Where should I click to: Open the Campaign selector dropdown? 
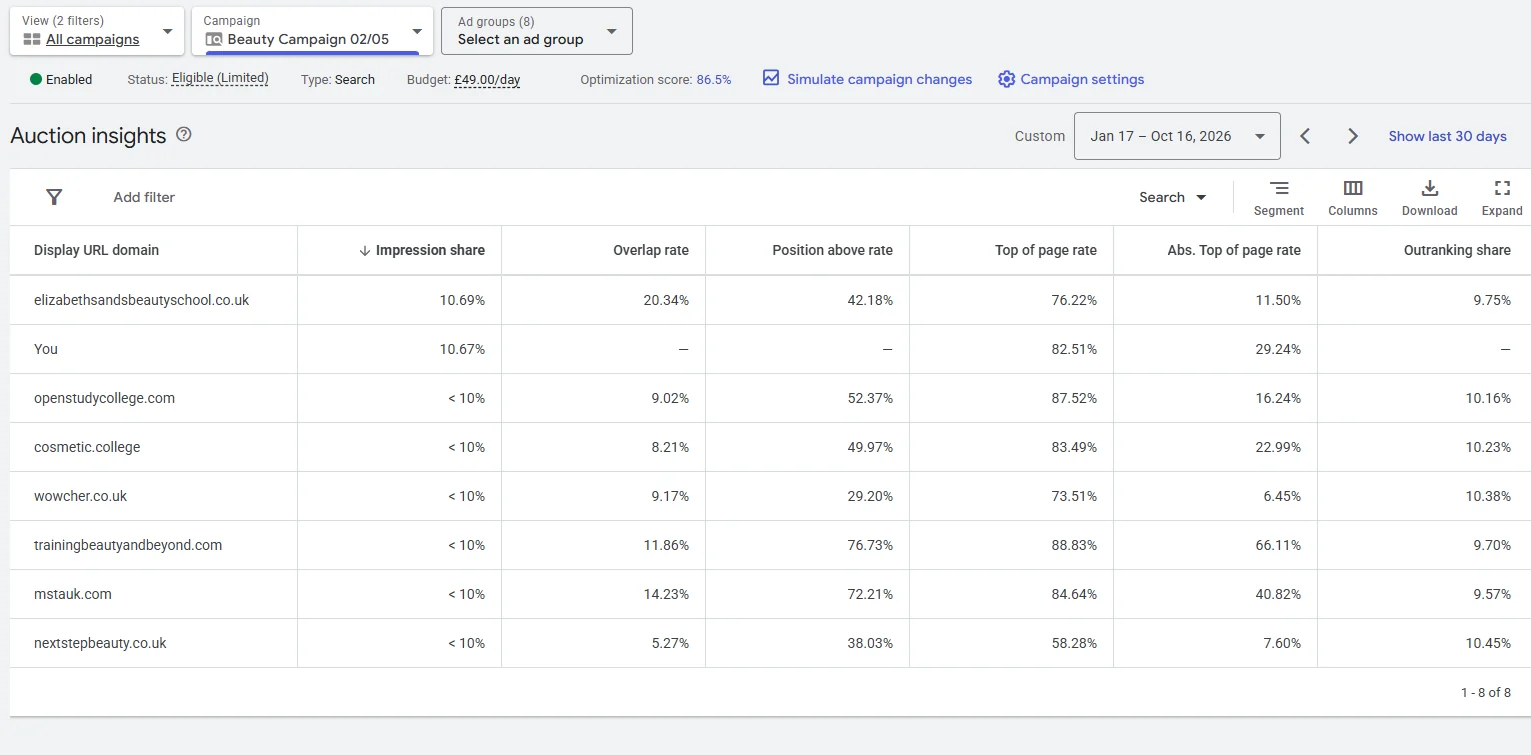[313, 31]
